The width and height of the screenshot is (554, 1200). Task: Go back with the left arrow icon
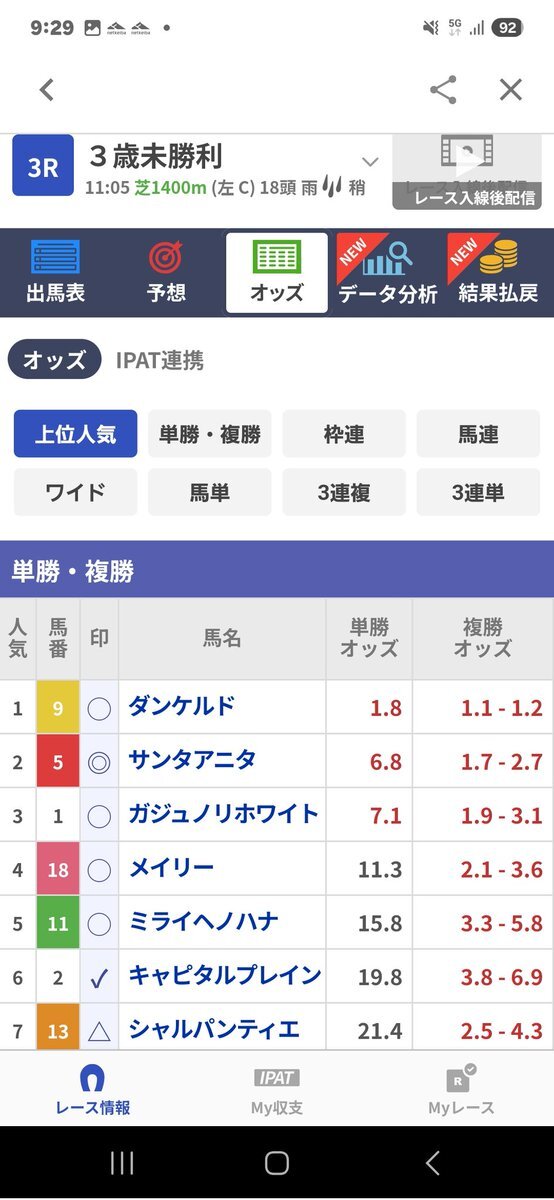pos(46,90)
